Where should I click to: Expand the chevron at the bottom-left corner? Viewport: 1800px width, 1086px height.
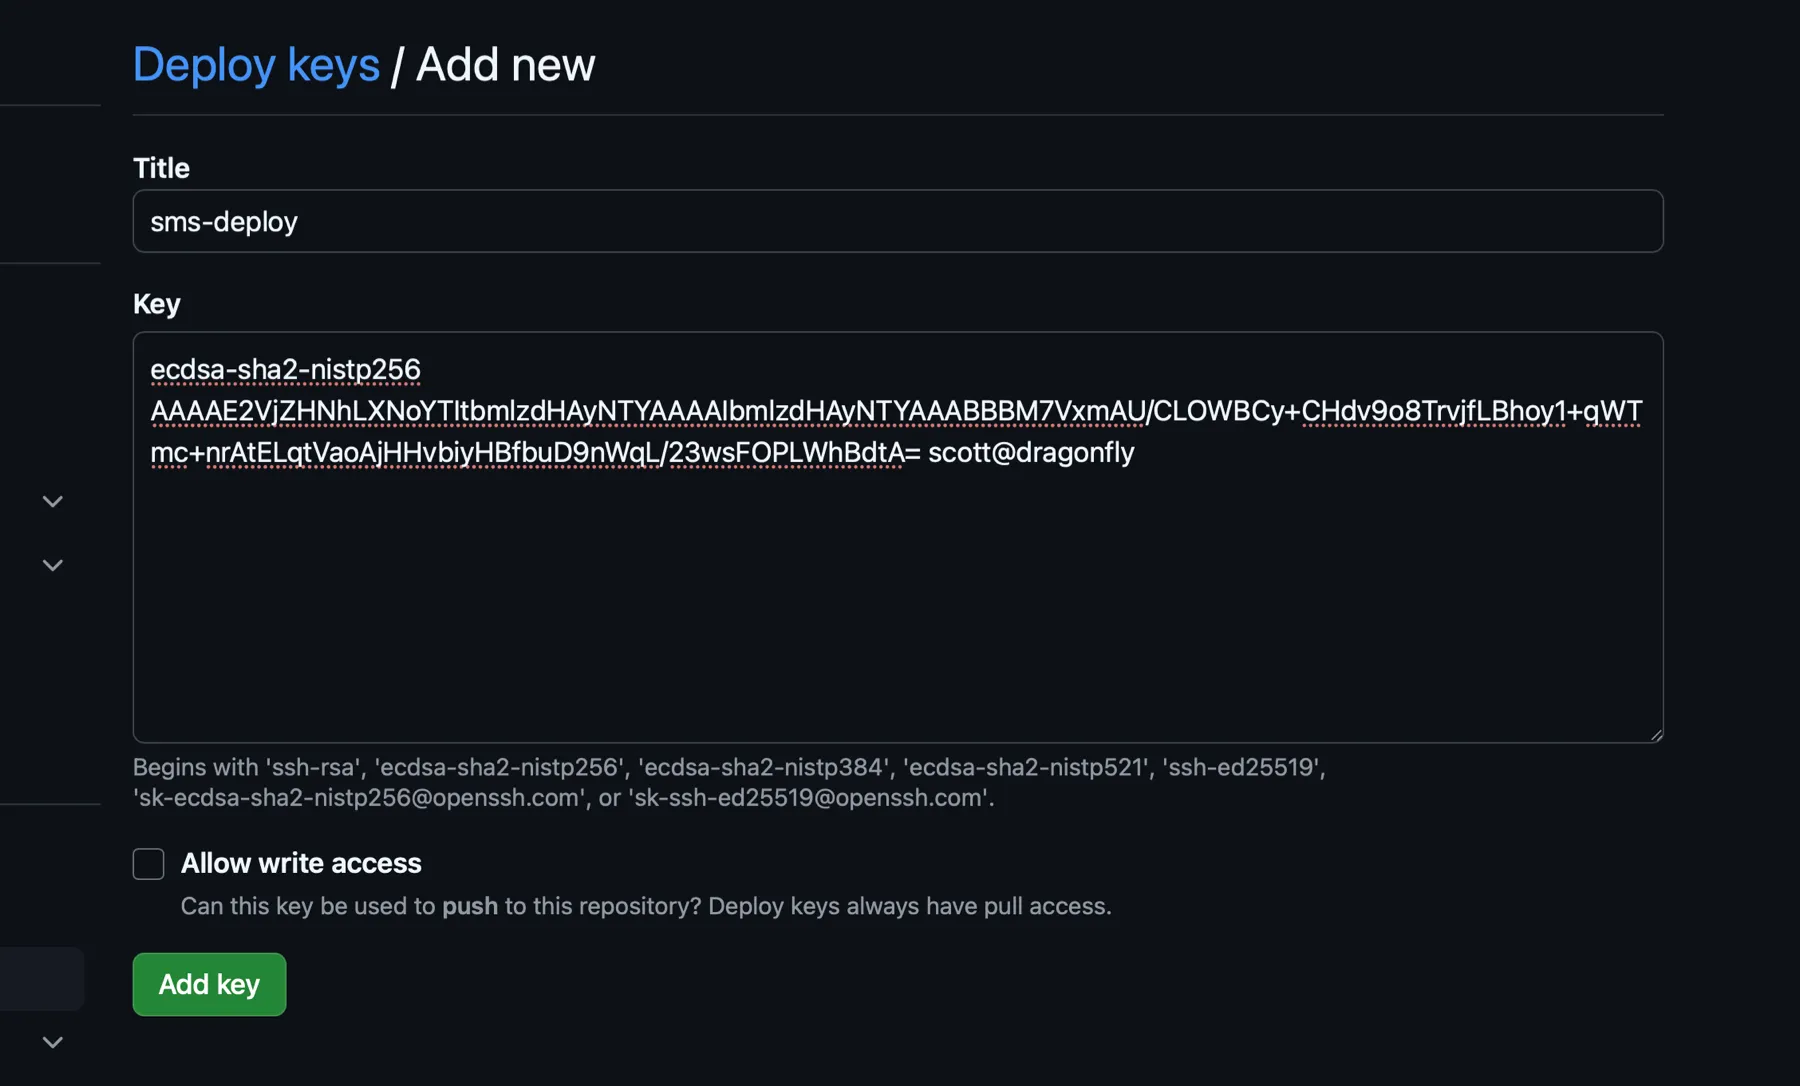51,1041
